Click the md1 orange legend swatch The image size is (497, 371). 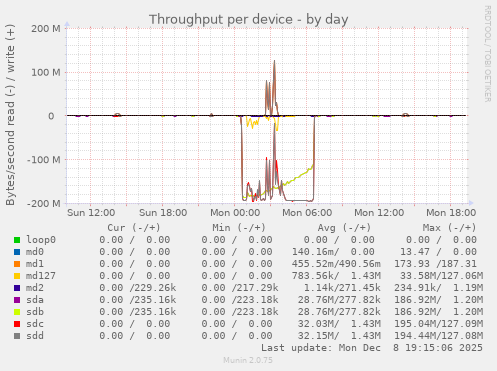[x=17, y=264]
